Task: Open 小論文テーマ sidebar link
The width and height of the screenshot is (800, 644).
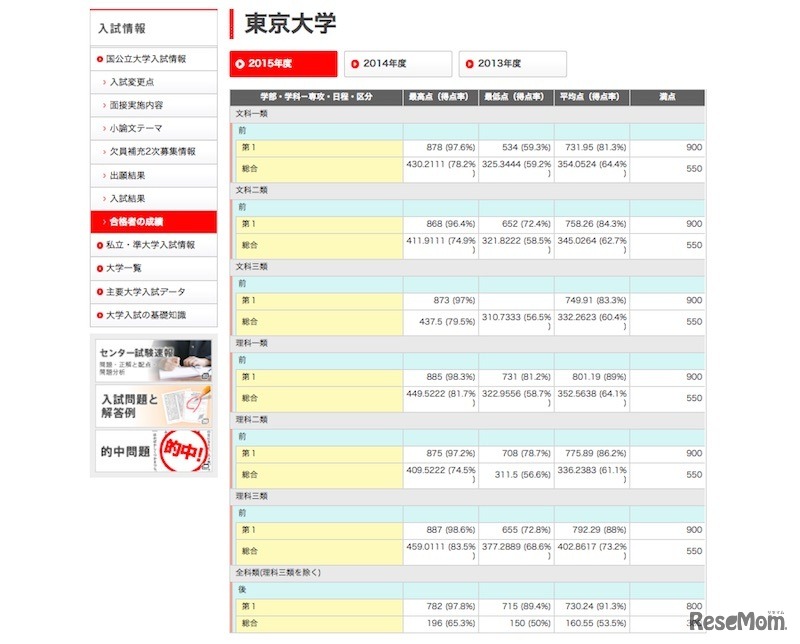Action: 154,129
